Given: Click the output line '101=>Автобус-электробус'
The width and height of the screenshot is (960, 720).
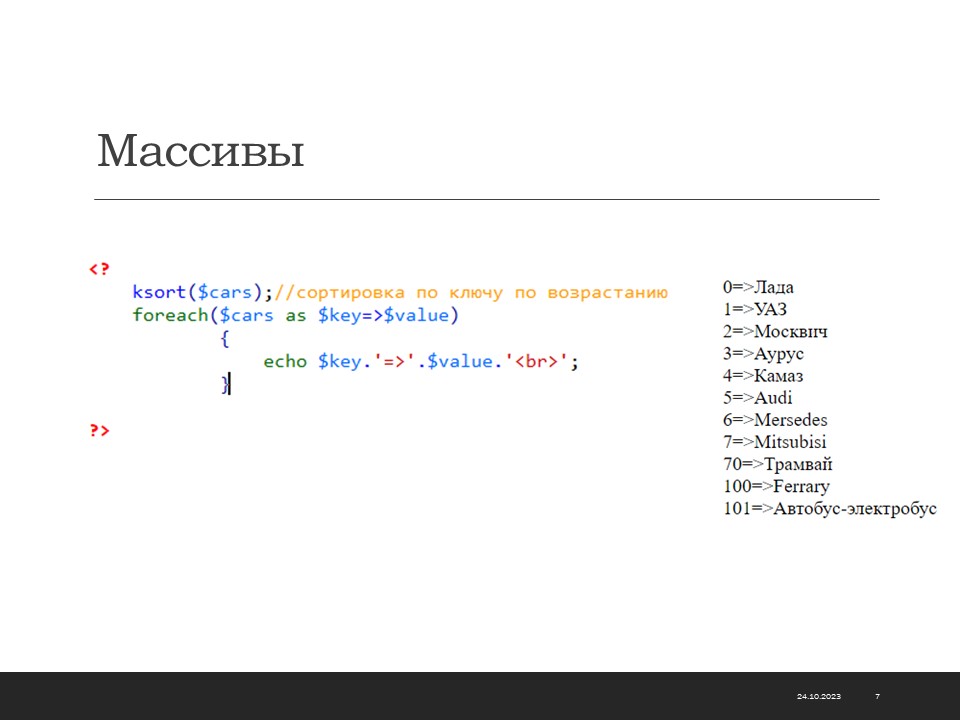Looking at the screenshot, I should tap(829, 508).
